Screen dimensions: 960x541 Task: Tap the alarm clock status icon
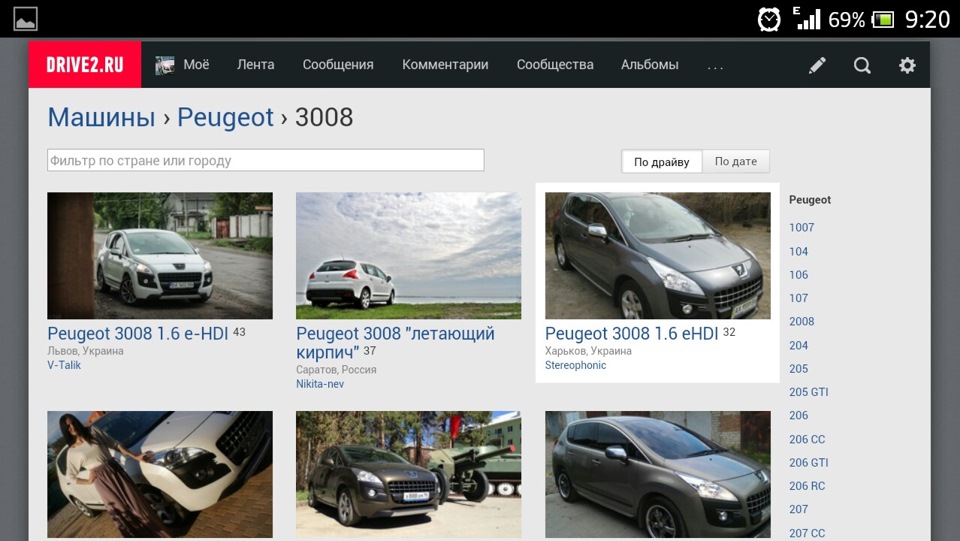point(769,20)
